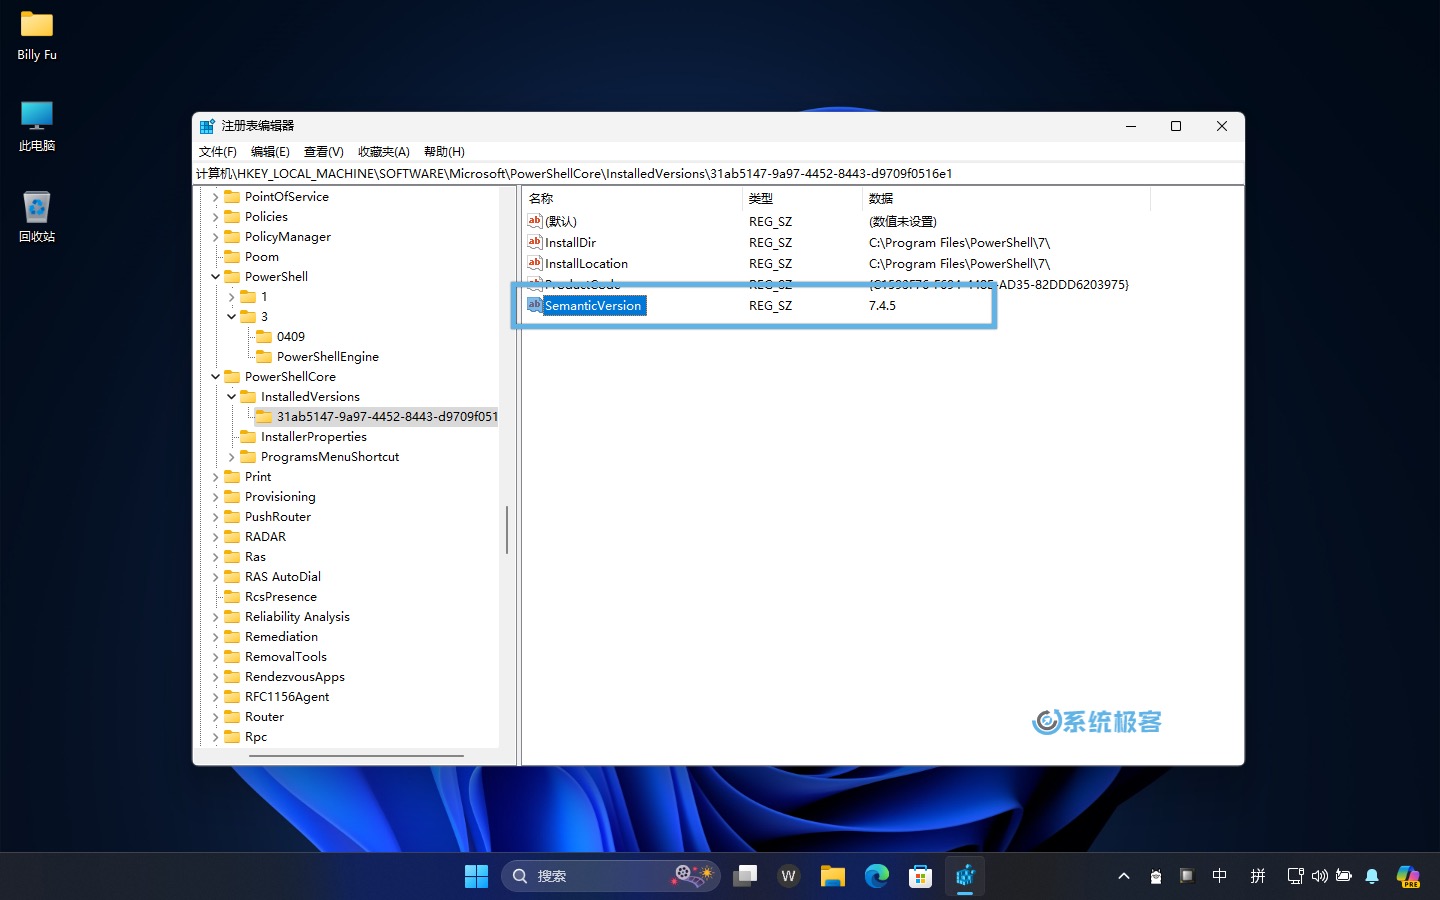1440x900 pixels.
Task: Expand the PolicyManager tree node
Action: tap(216, 237)
